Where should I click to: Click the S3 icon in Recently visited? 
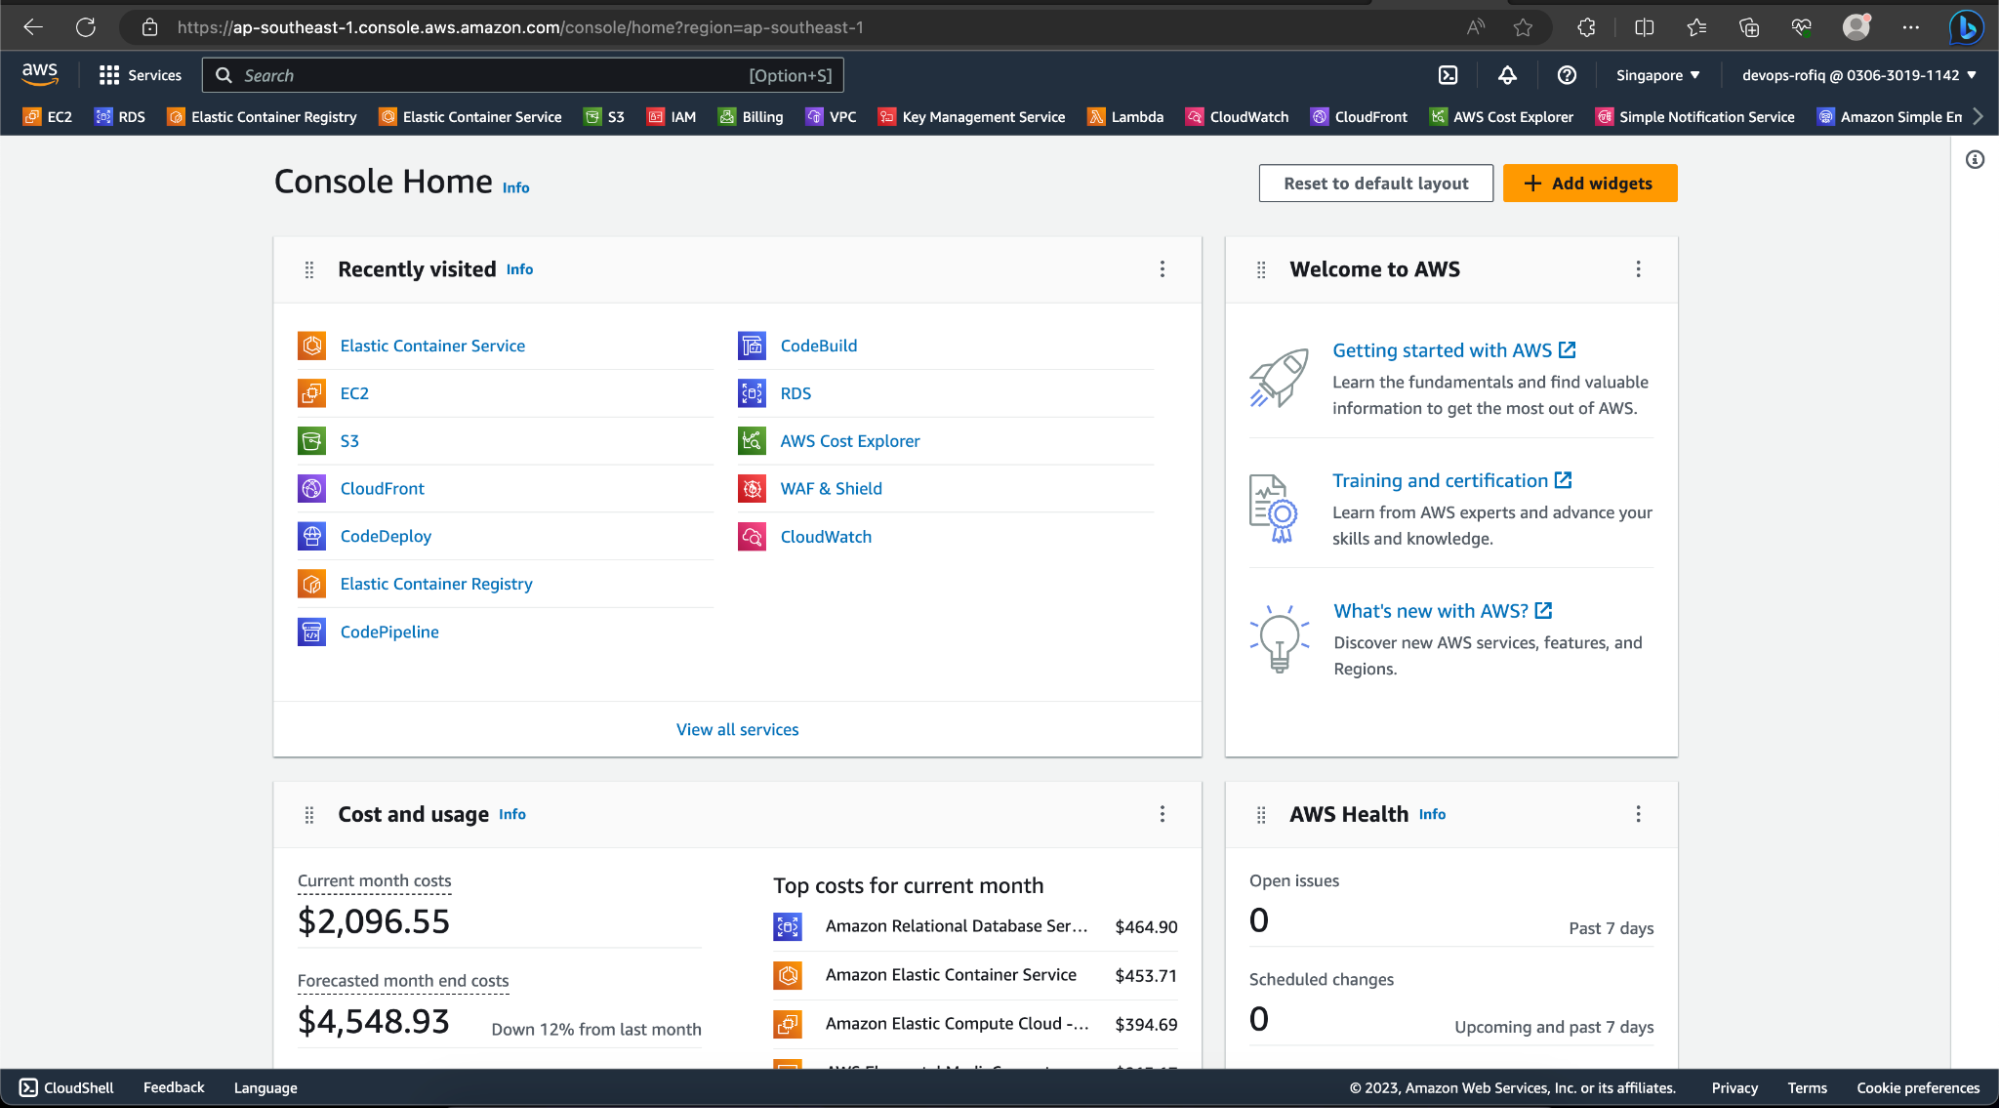(312, 441)
